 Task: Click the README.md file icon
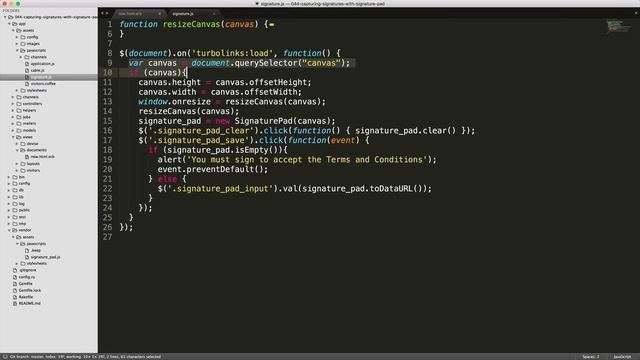pyautogui.click(x=15, y=304)
